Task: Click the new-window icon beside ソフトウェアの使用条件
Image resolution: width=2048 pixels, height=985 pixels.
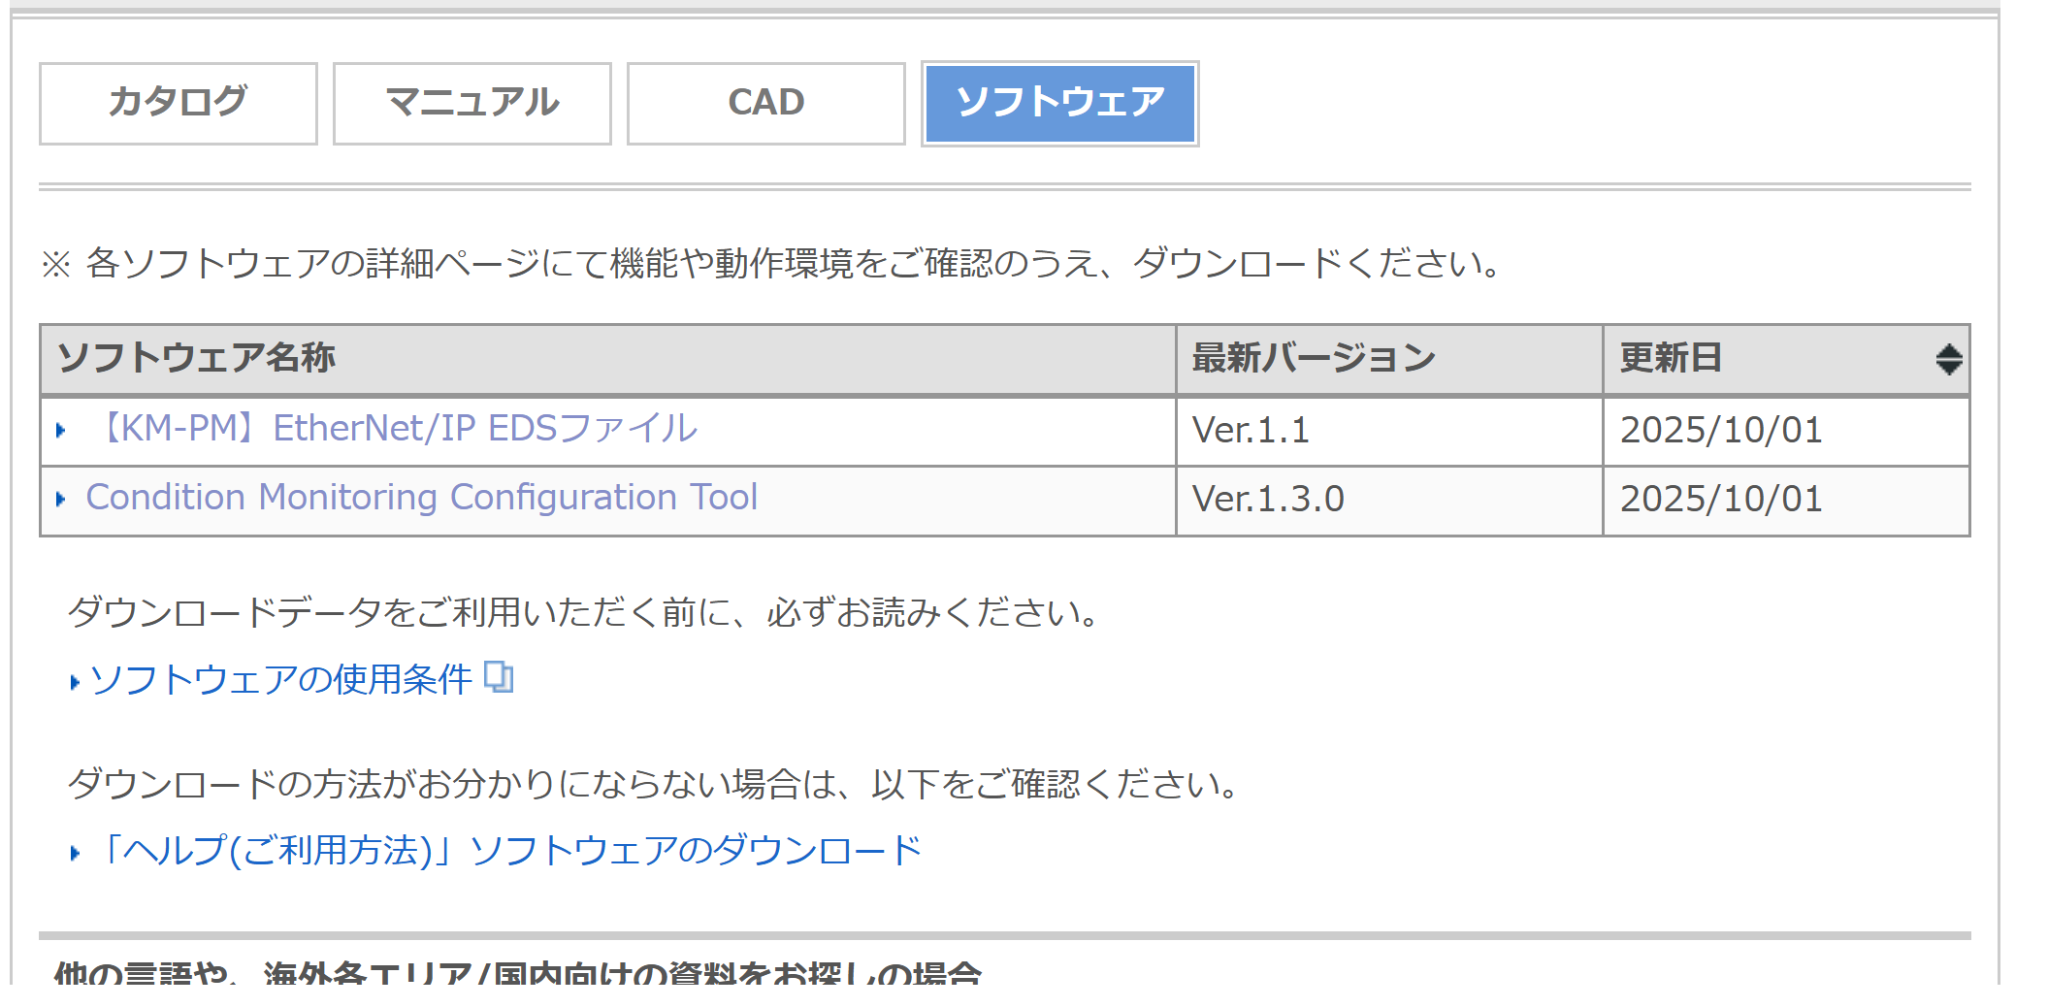Action: [498, 678]
